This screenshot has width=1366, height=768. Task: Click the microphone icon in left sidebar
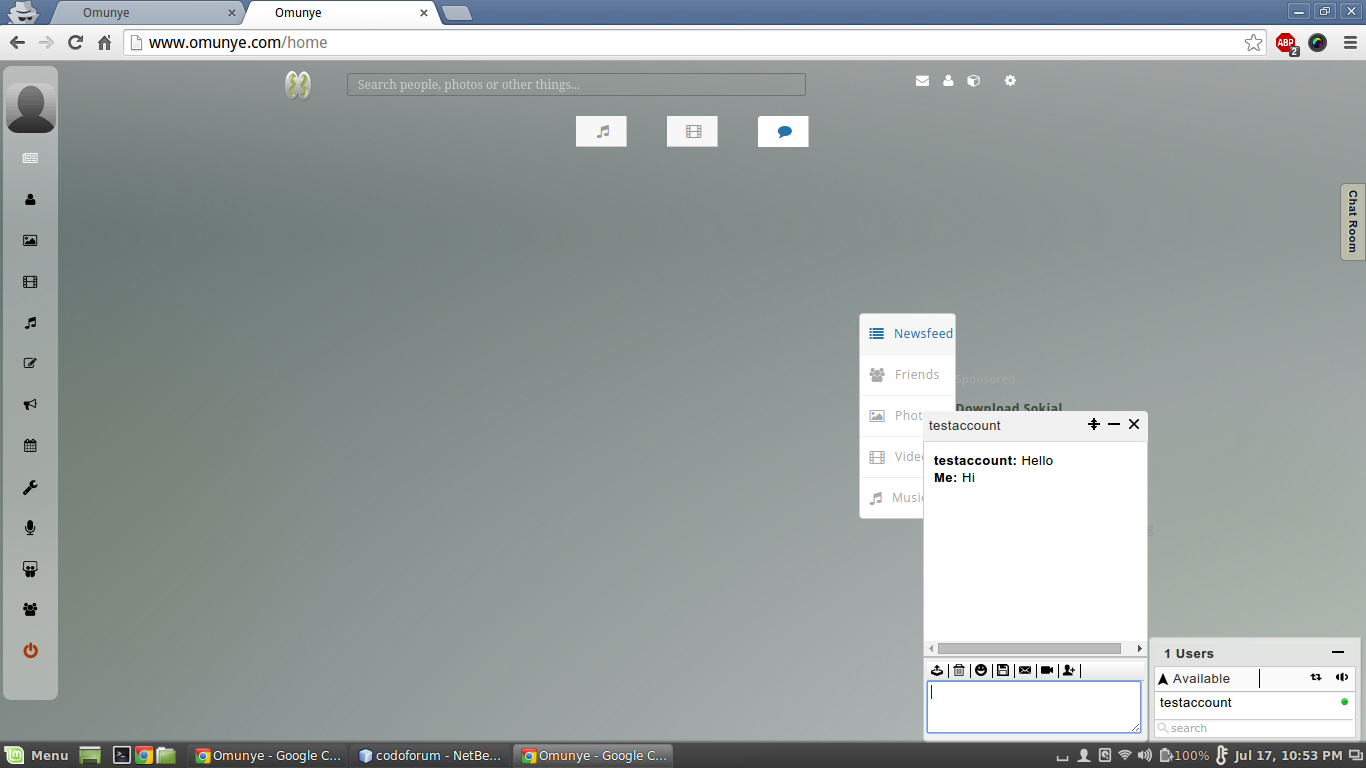[x=30, y=528]
